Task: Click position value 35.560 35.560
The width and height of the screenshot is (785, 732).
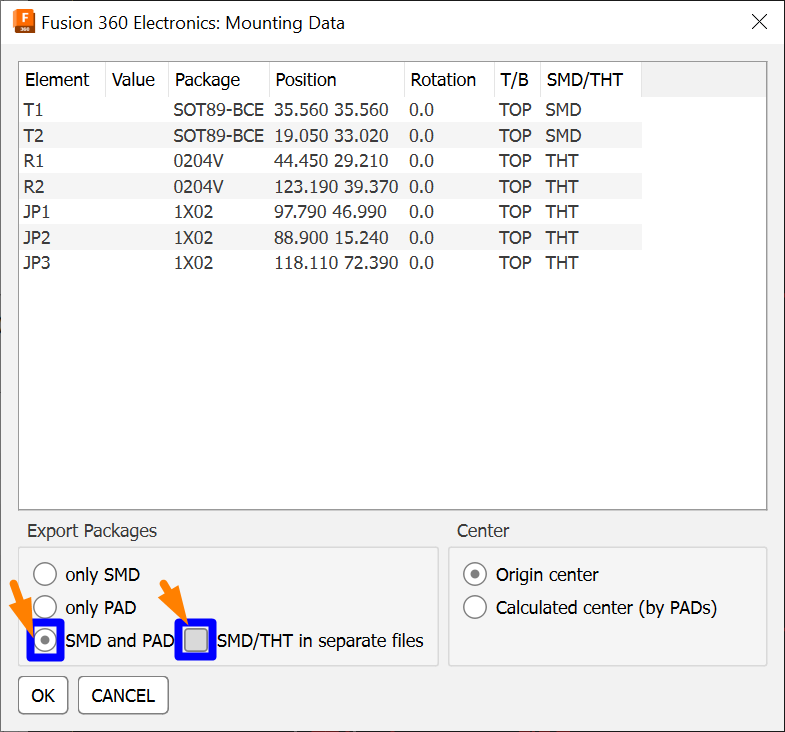Action: (331, 110)
